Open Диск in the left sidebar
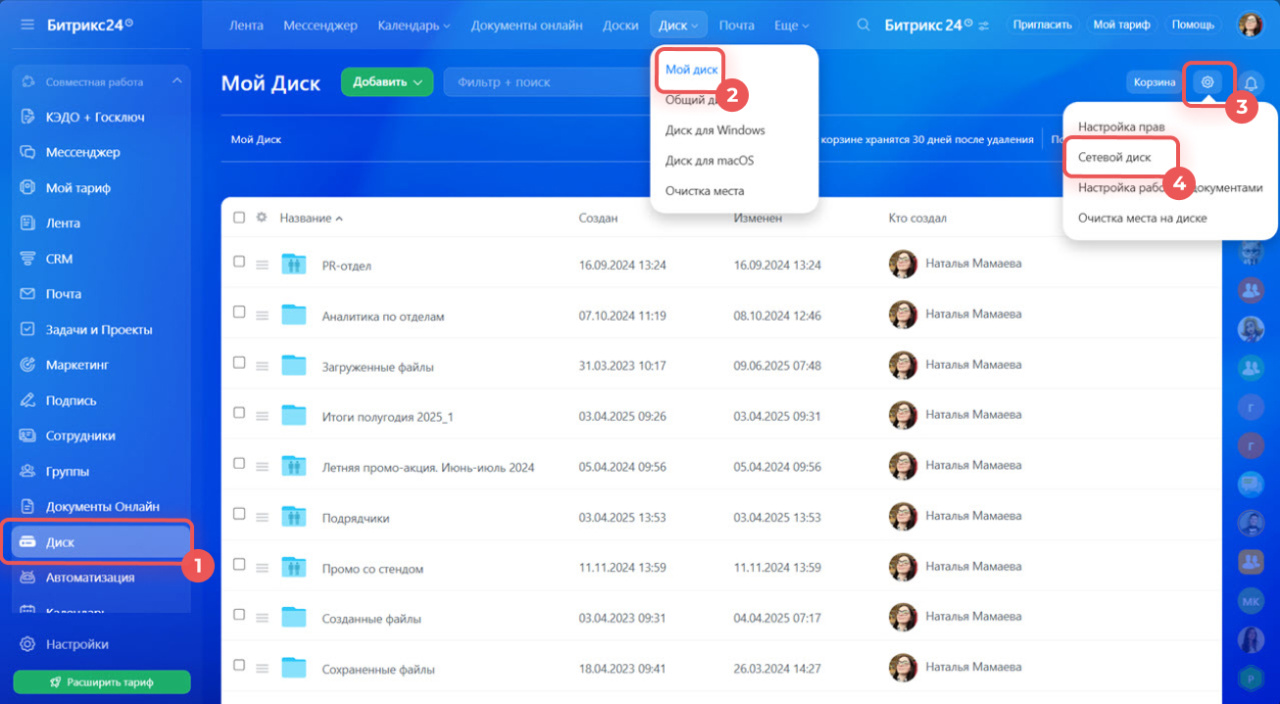The image size is (1280, 704). (101, 542)
